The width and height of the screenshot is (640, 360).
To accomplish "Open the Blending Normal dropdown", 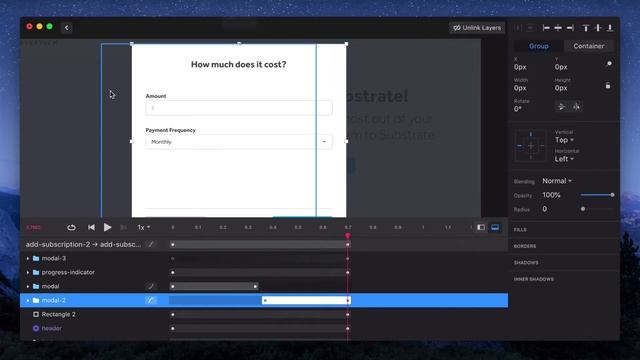I will click(557, 181).
